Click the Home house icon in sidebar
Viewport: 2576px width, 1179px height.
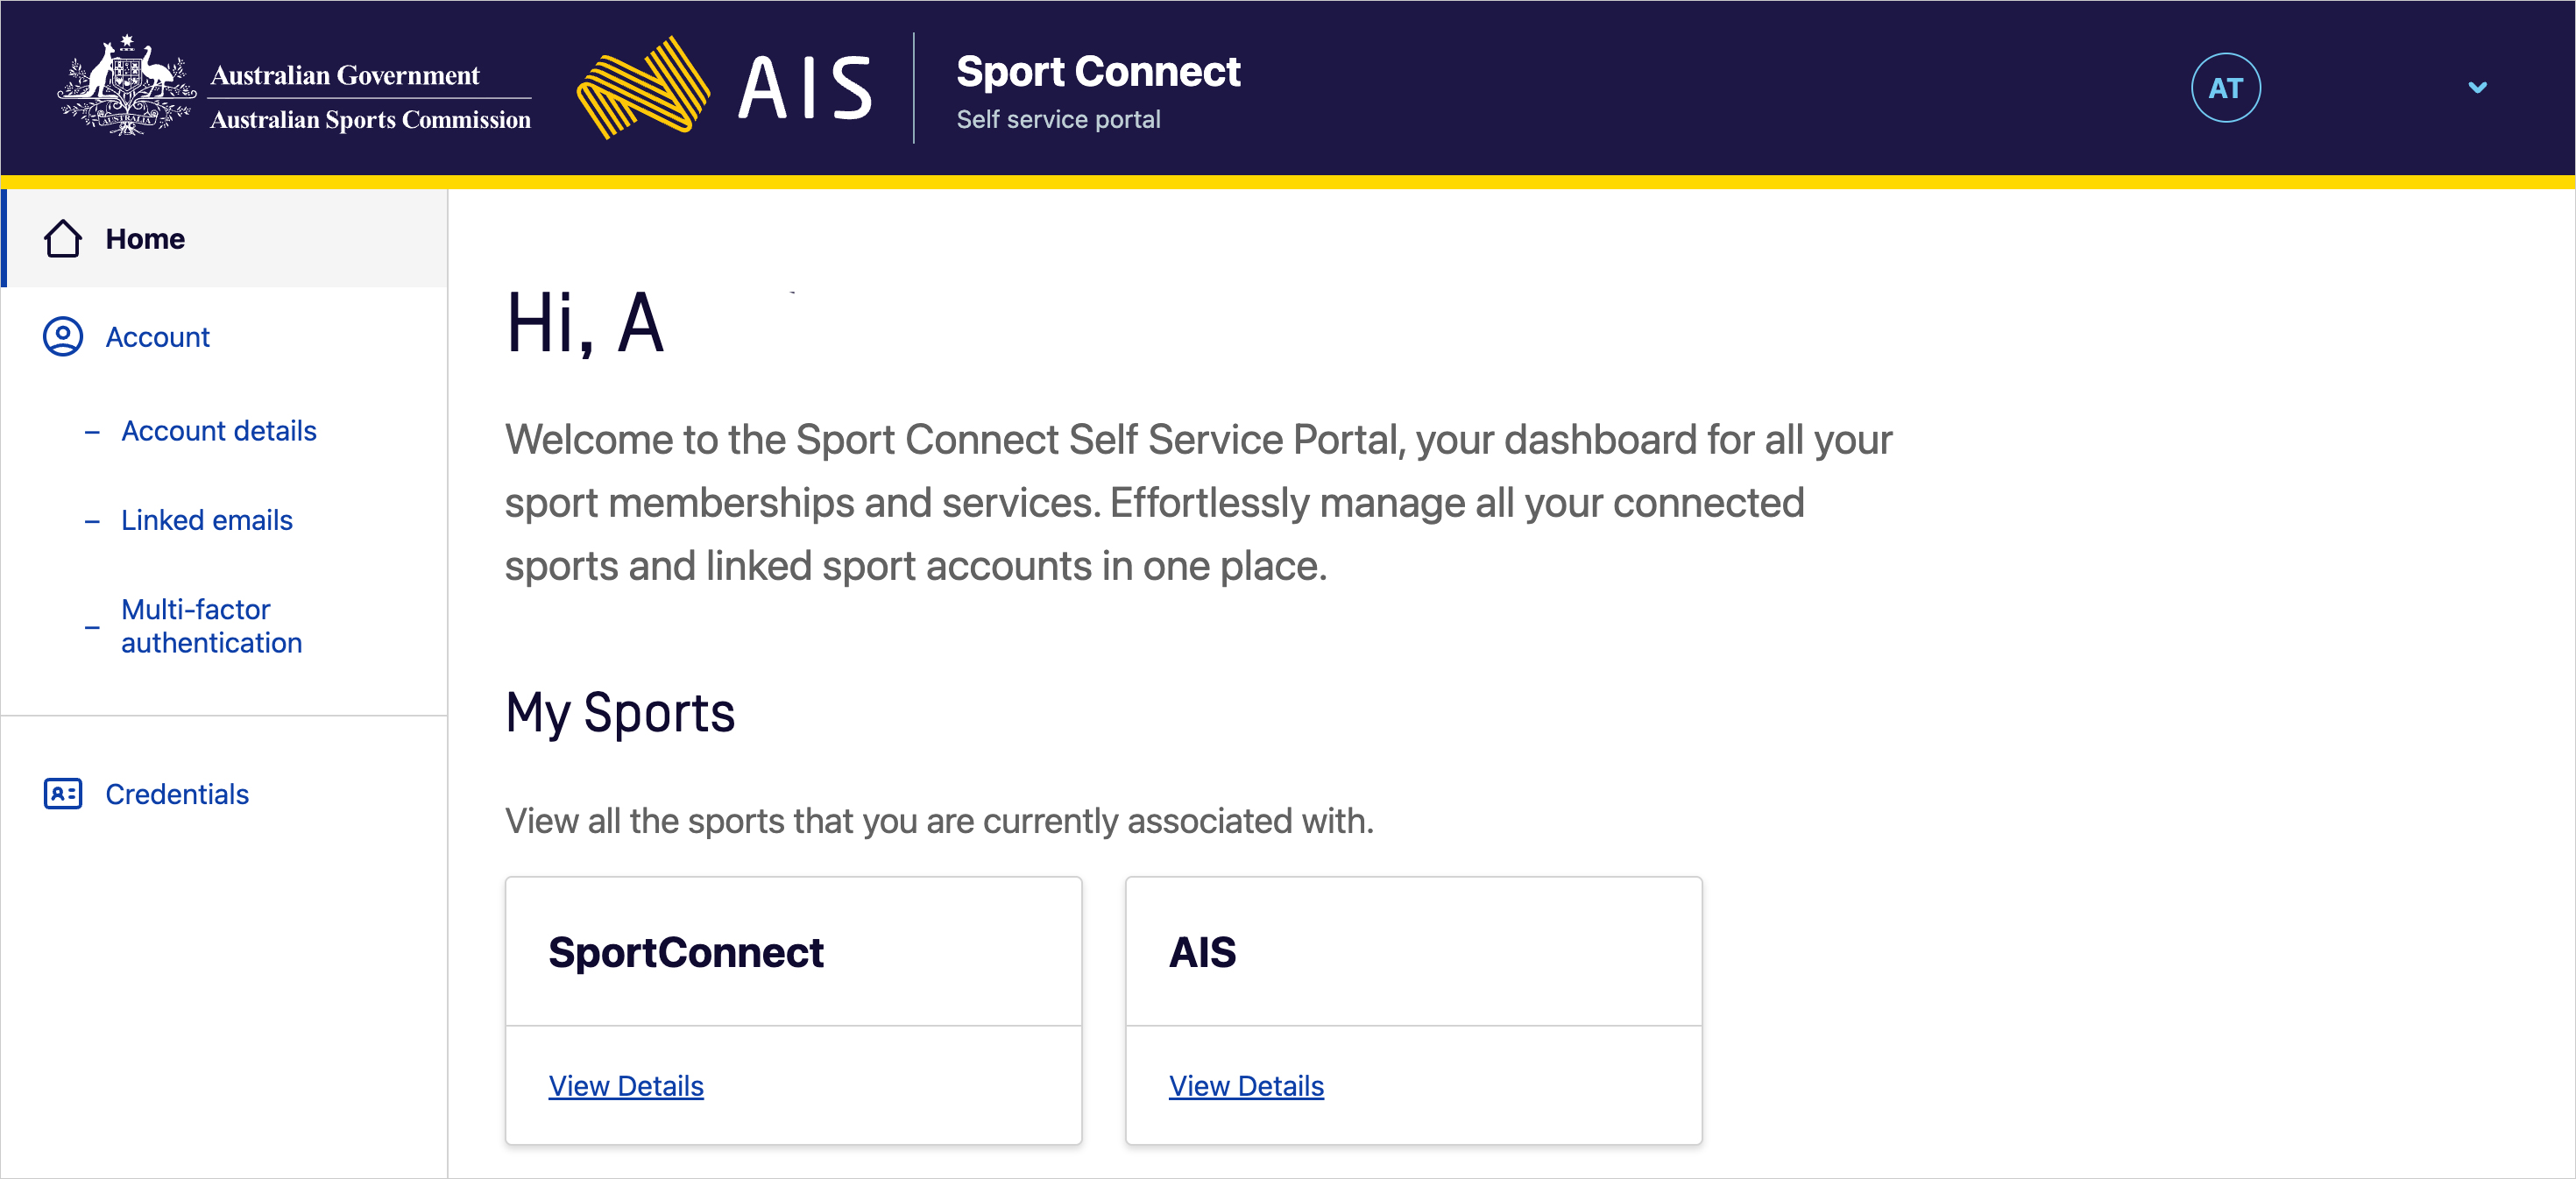click(62, 238)
